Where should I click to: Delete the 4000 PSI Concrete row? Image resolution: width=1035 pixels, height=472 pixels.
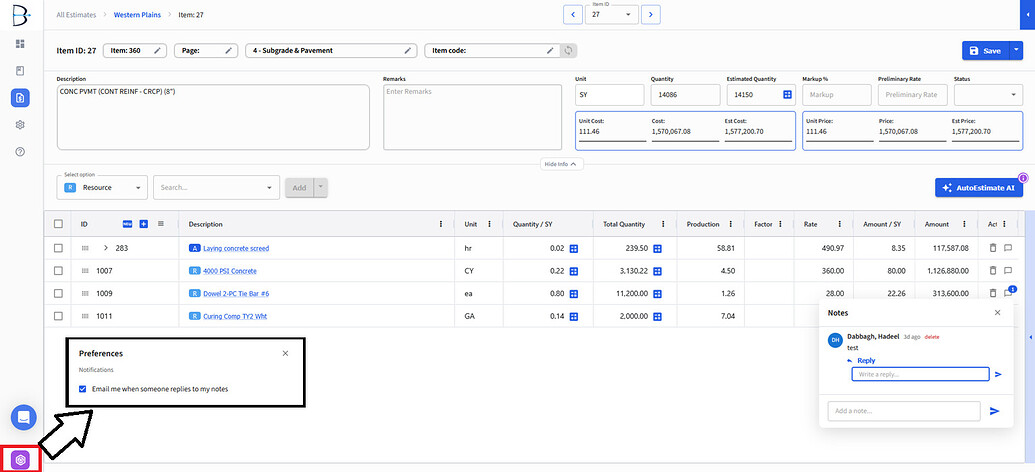point(992,271)
